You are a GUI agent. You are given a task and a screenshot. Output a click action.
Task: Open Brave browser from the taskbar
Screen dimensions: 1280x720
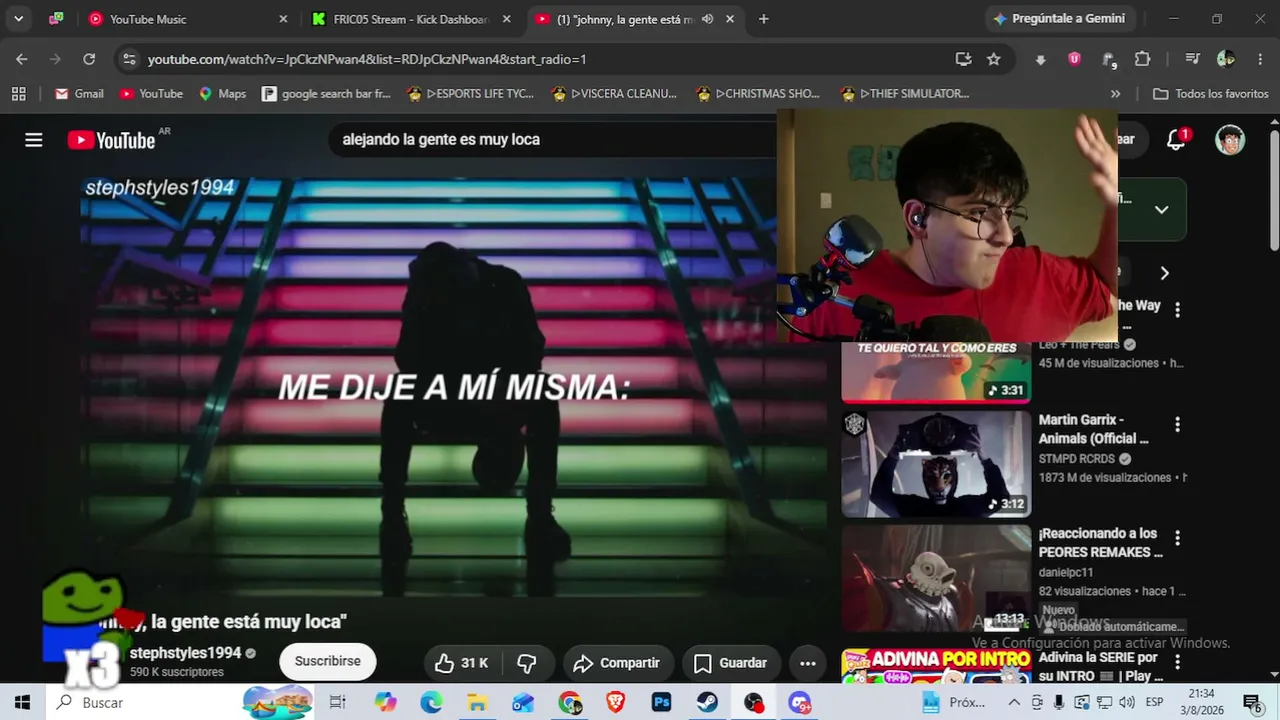click(x=615, y=703)
